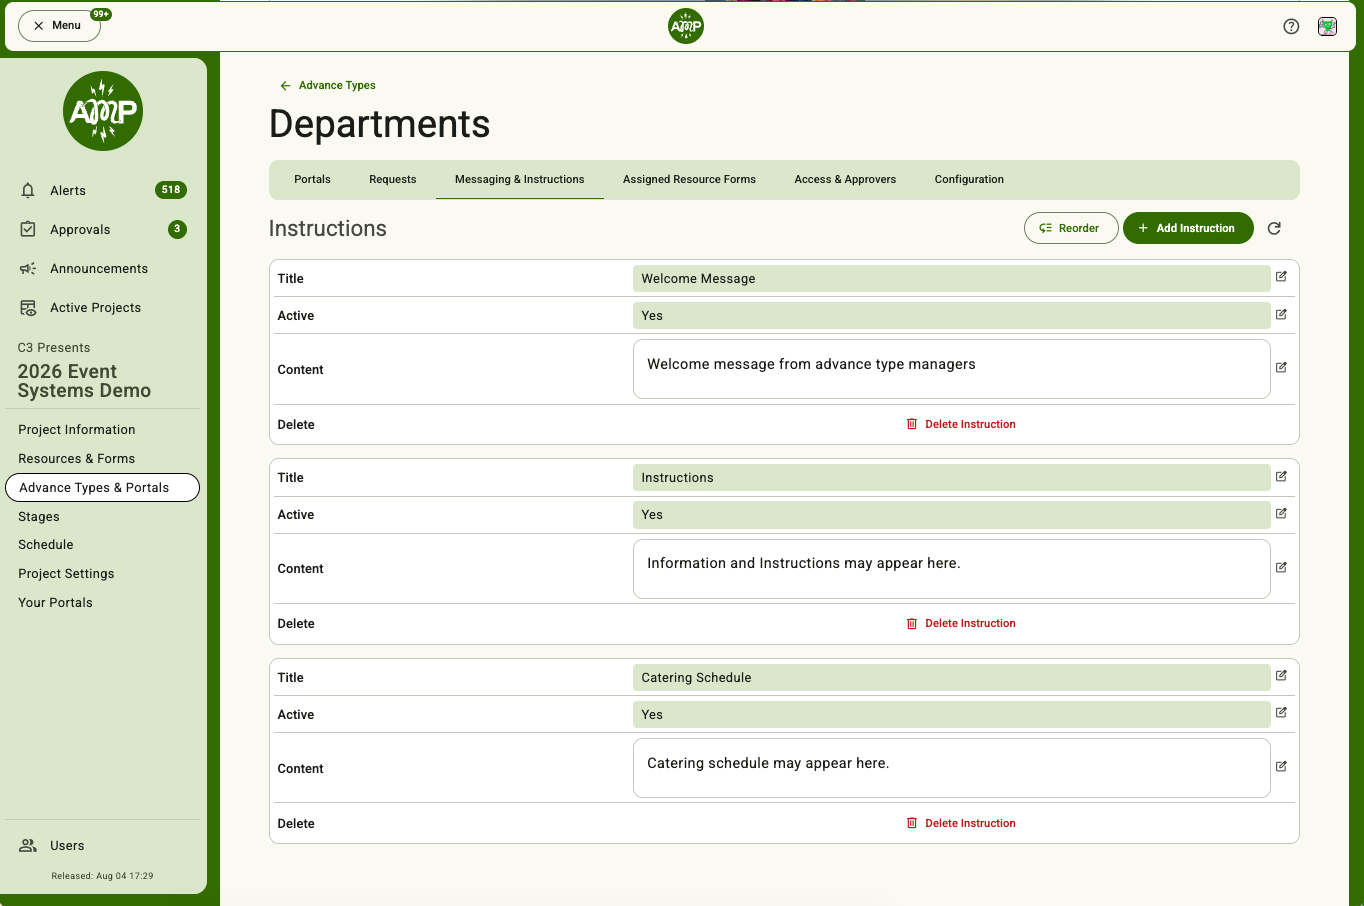1364x906 pixels.
Task: Click the Announcements megaphone icon
Action: tap(28, 268)
